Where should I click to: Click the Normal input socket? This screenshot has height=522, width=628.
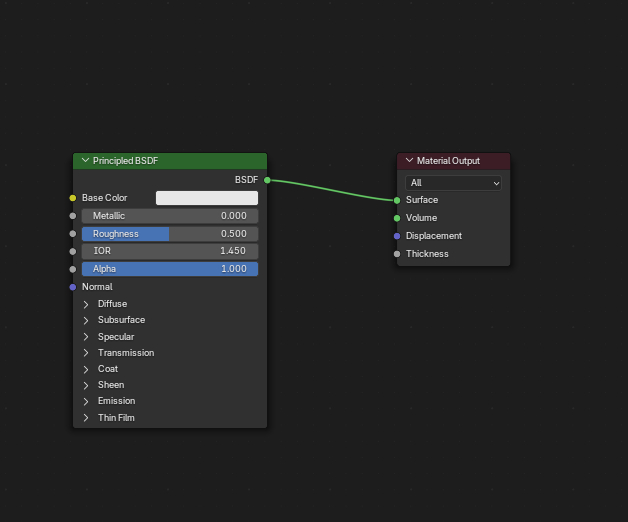point(72,287)
